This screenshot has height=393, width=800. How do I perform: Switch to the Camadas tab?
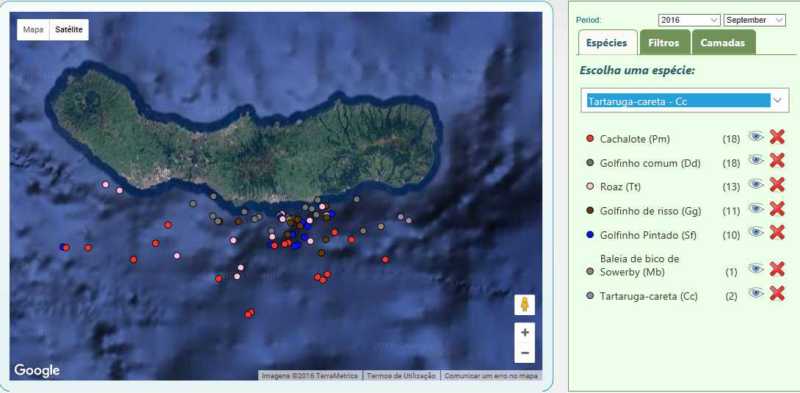tap(723, 43)
